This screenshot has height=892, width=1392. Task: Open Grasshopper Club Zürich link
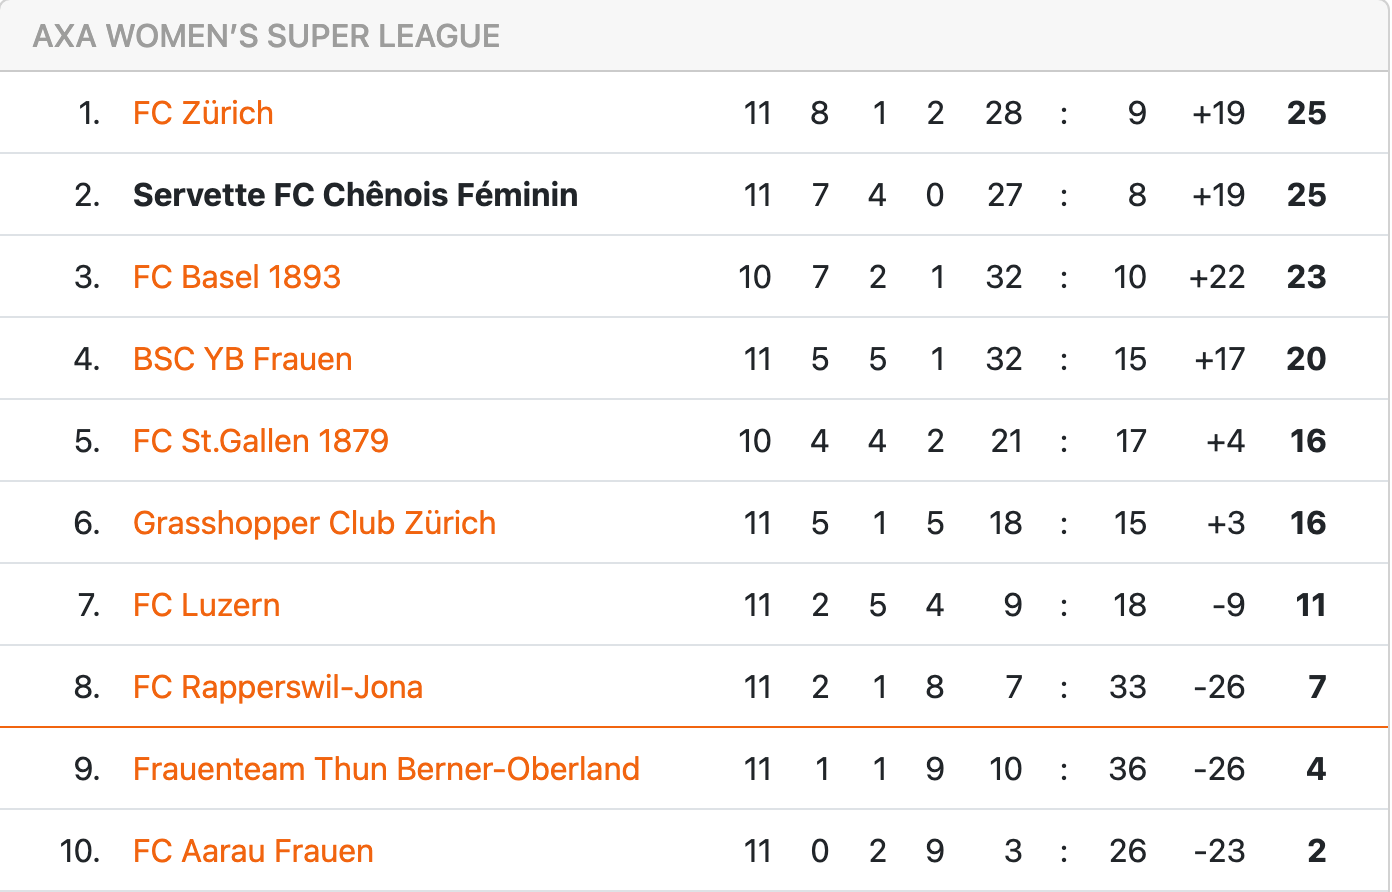pos(315,523)
